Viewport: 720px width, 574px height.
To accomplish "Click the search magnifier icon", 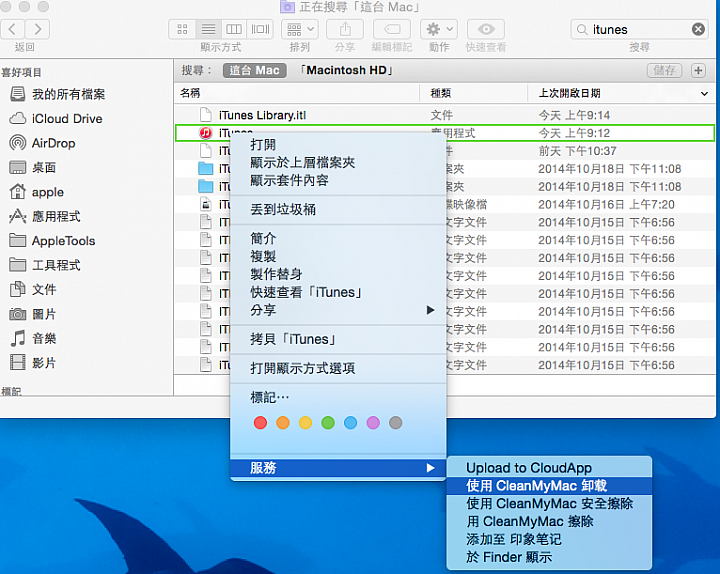I will coord(582,30).
